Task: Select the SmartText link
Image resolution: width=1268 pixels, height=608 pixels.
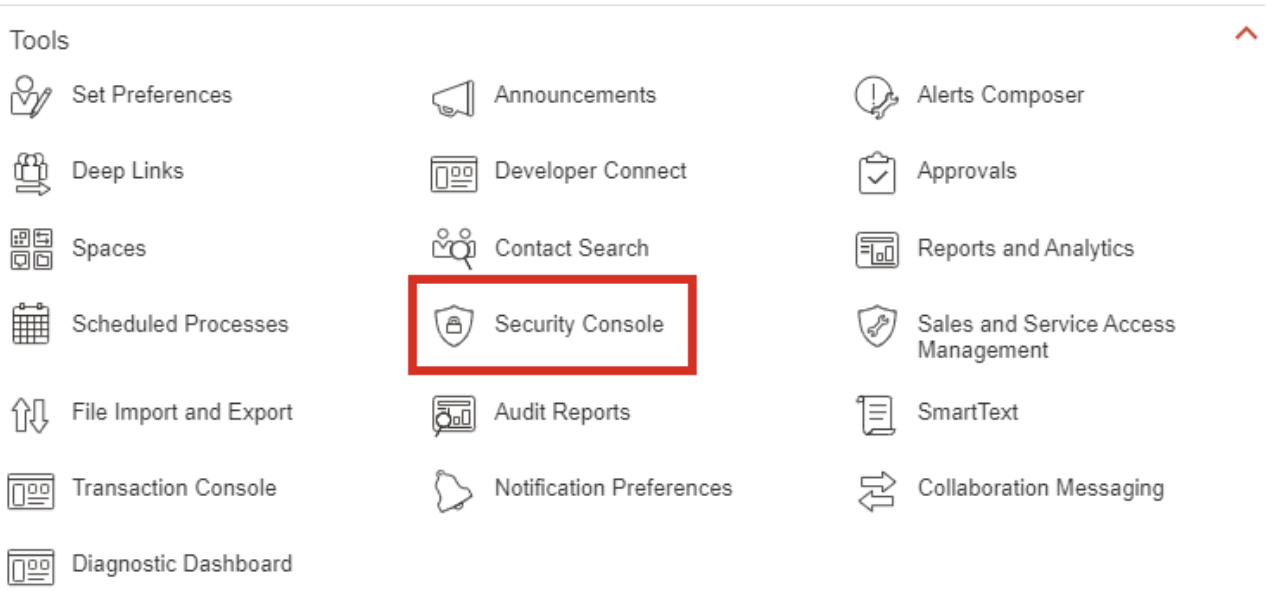Action: [967, 412]
